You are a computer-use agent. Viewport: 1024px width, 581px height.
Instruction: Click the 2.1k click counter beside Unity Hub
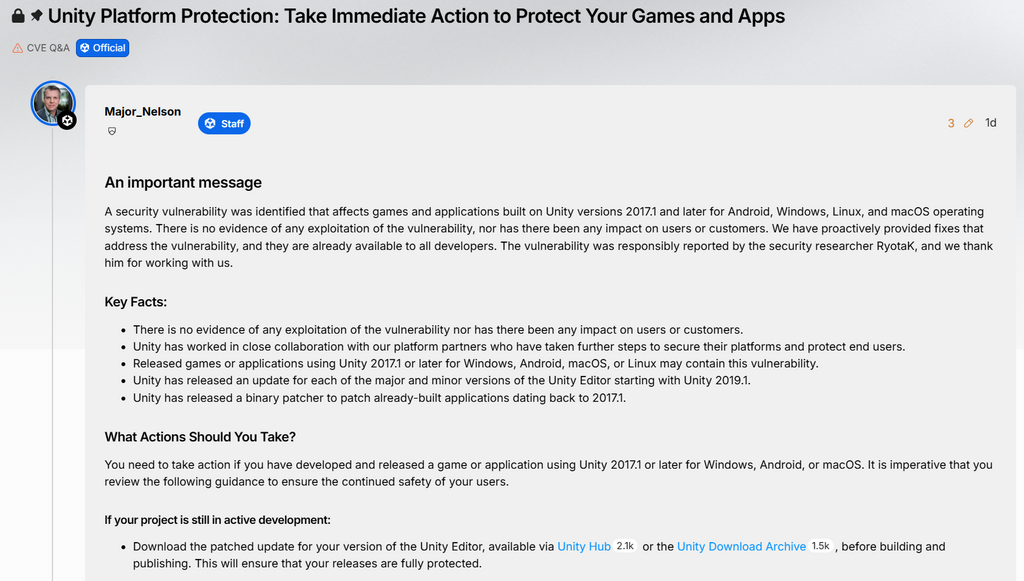(625, 546)
